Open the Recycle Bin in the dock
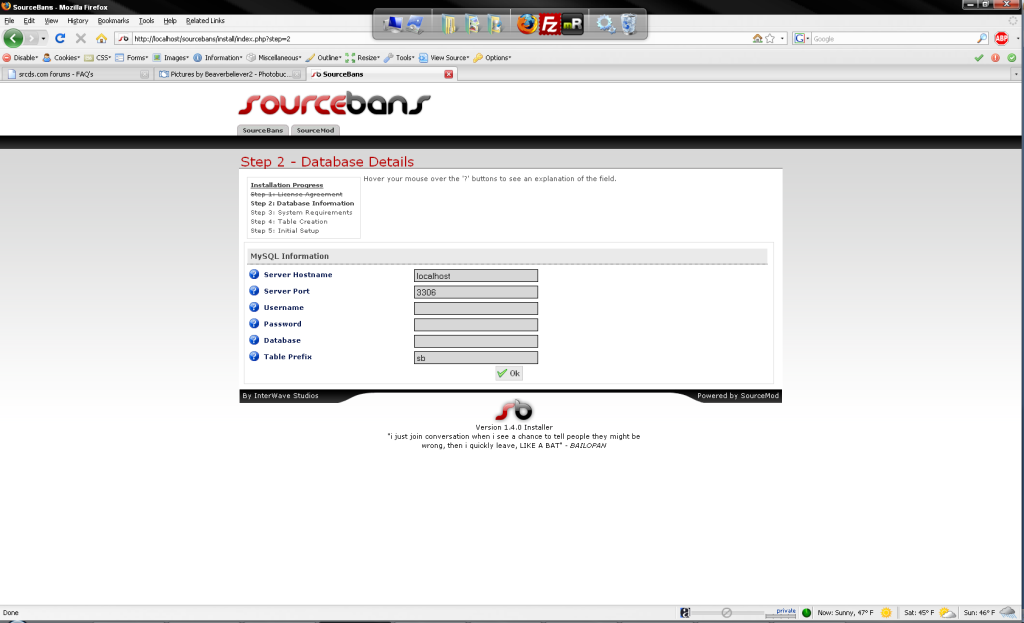This screenshot has width=1024, height=623. (629, 25)
